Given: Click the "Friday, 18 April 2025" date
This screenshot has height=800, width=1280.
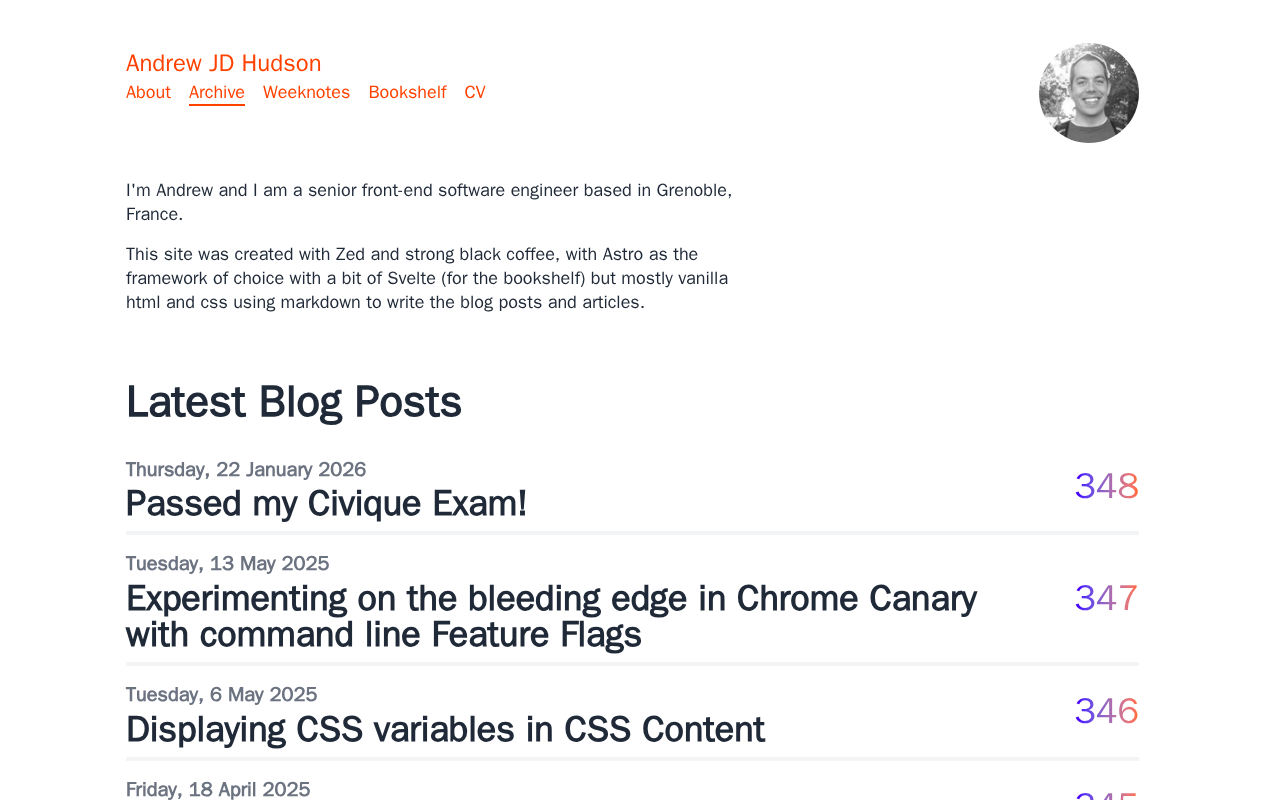Looking at the screenshot, I should [x=218, y=789].
